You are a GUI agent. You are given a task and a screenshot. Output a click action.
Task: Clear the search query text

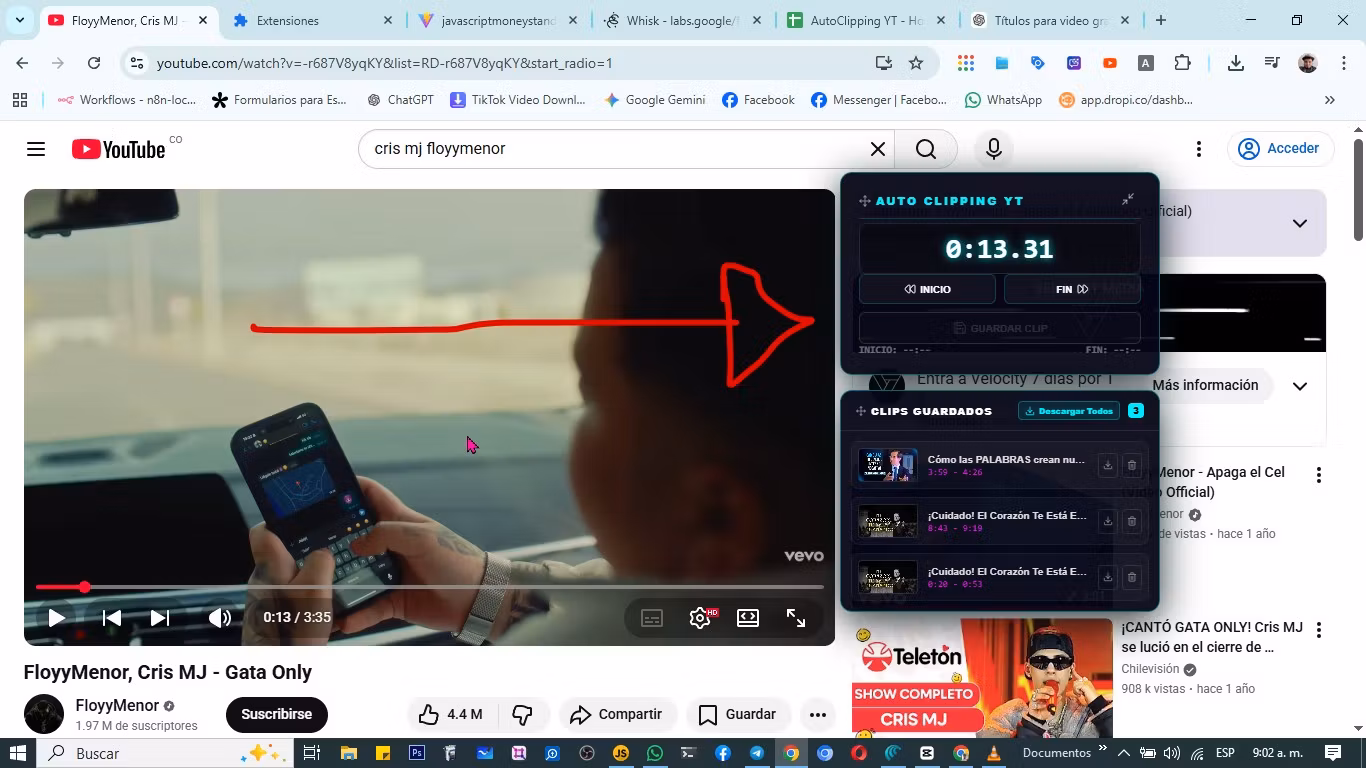coord(878,149)
